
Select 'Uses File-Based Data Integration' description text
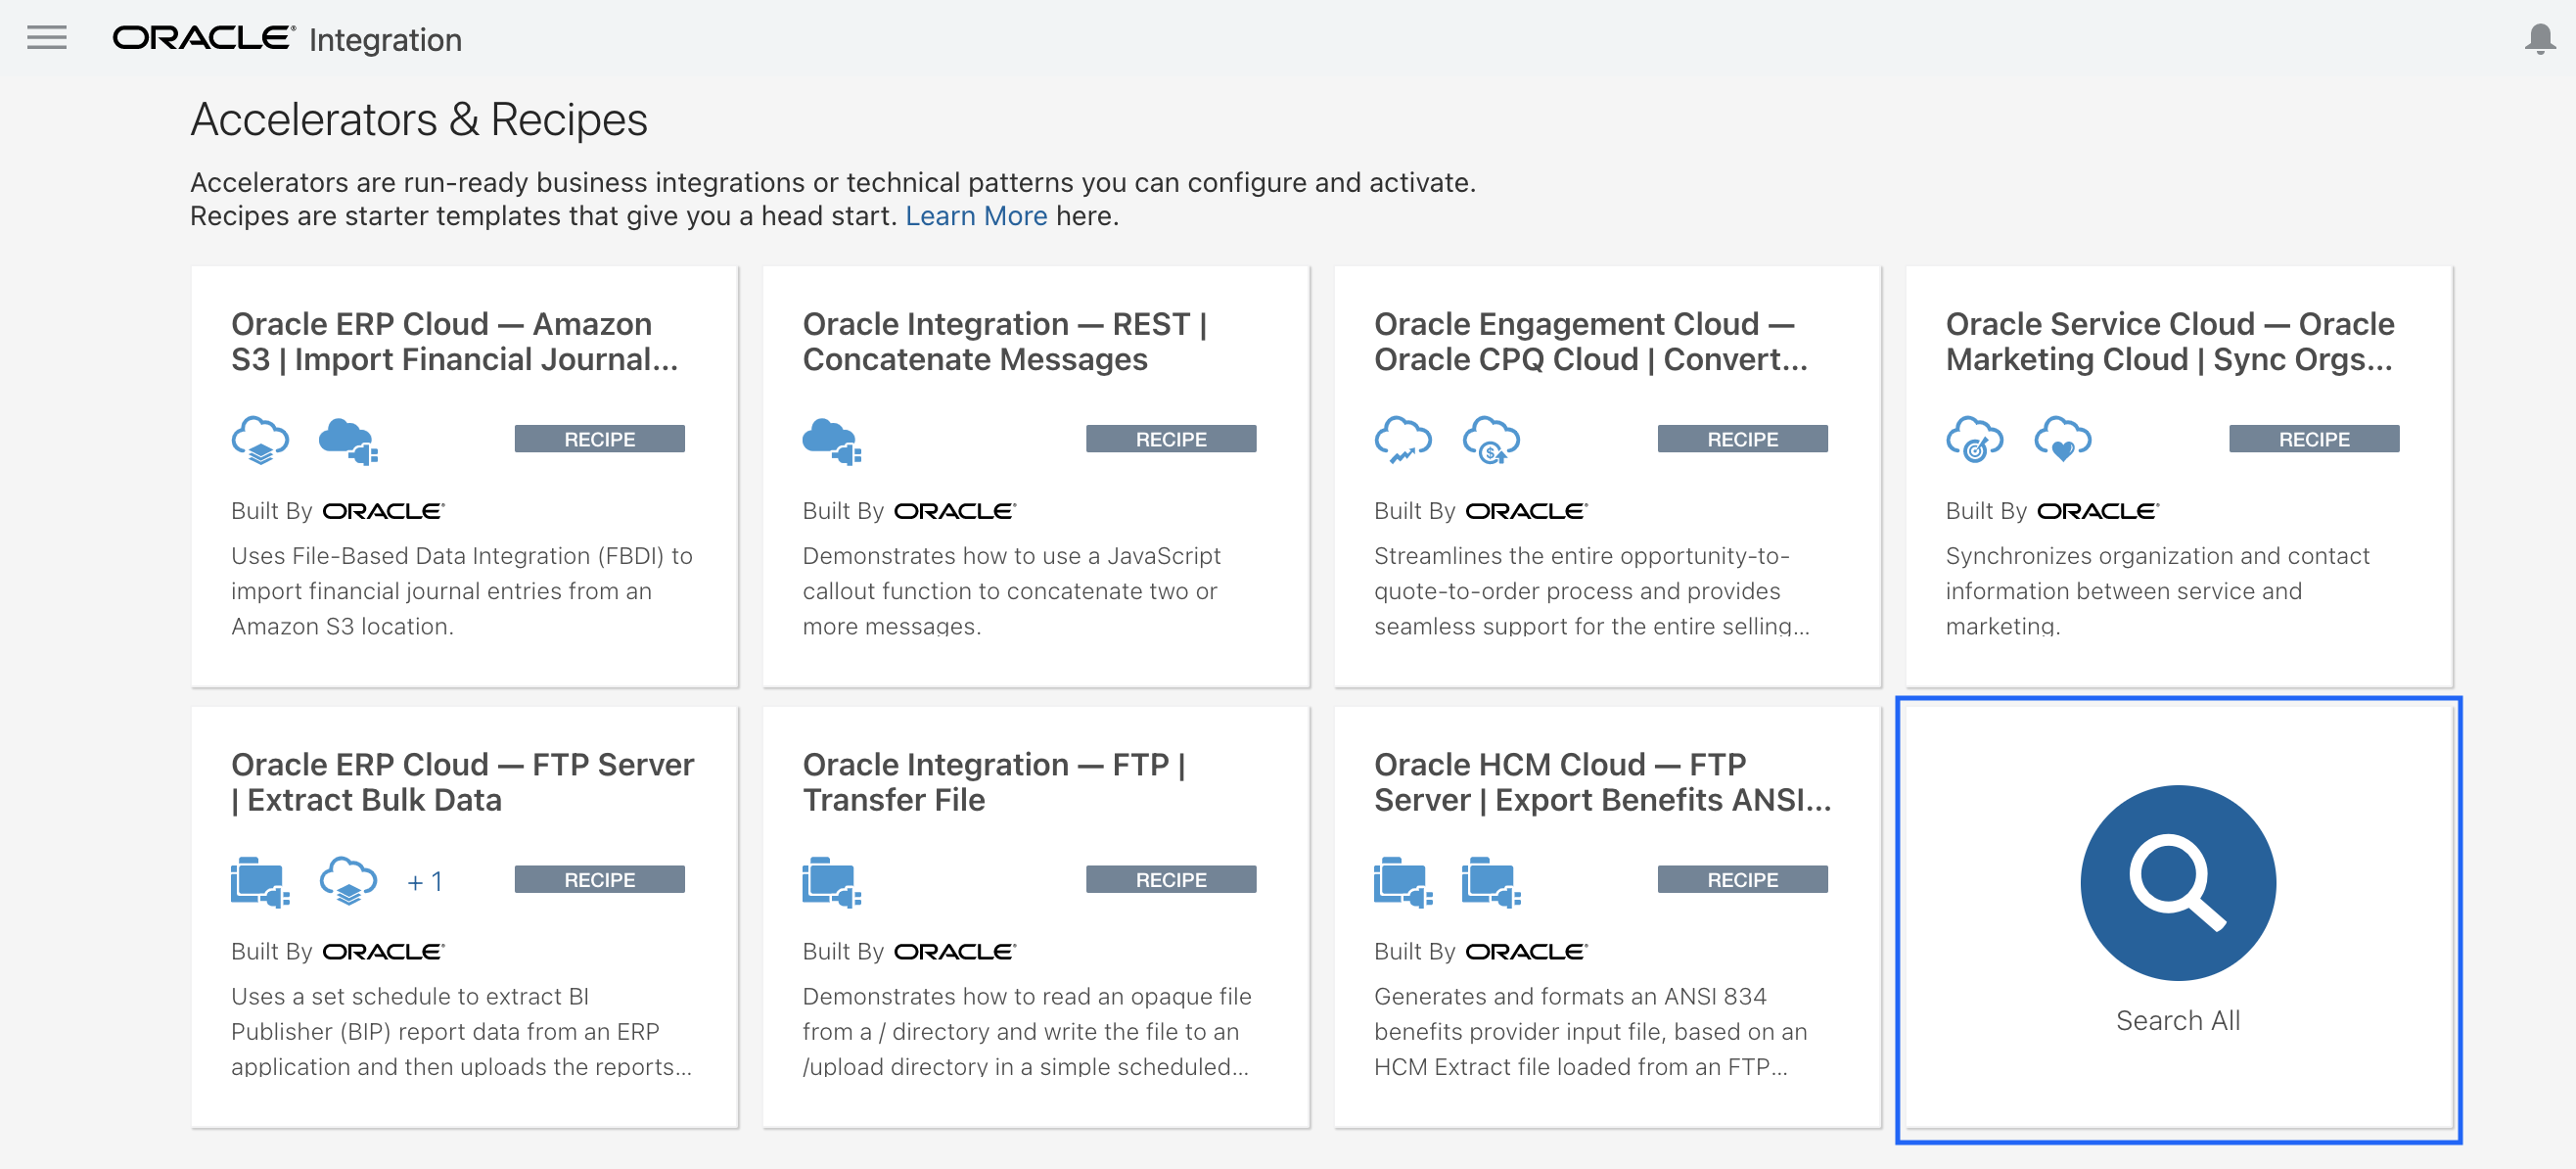point(462,591)
